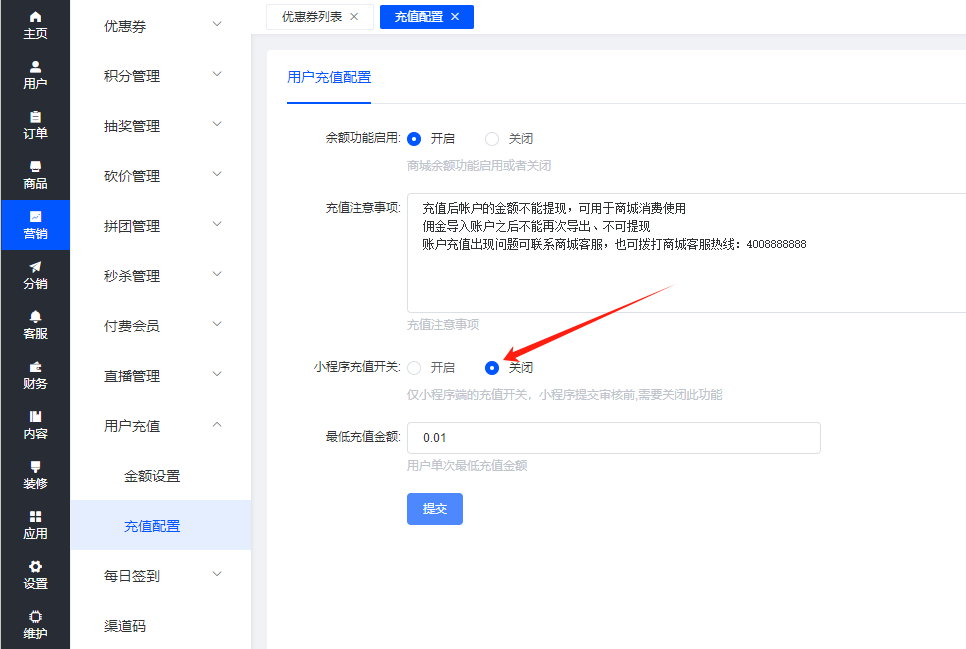Close the 充值配置 tab
Screen dimensions: 966x649
click(x=455, y=17)
